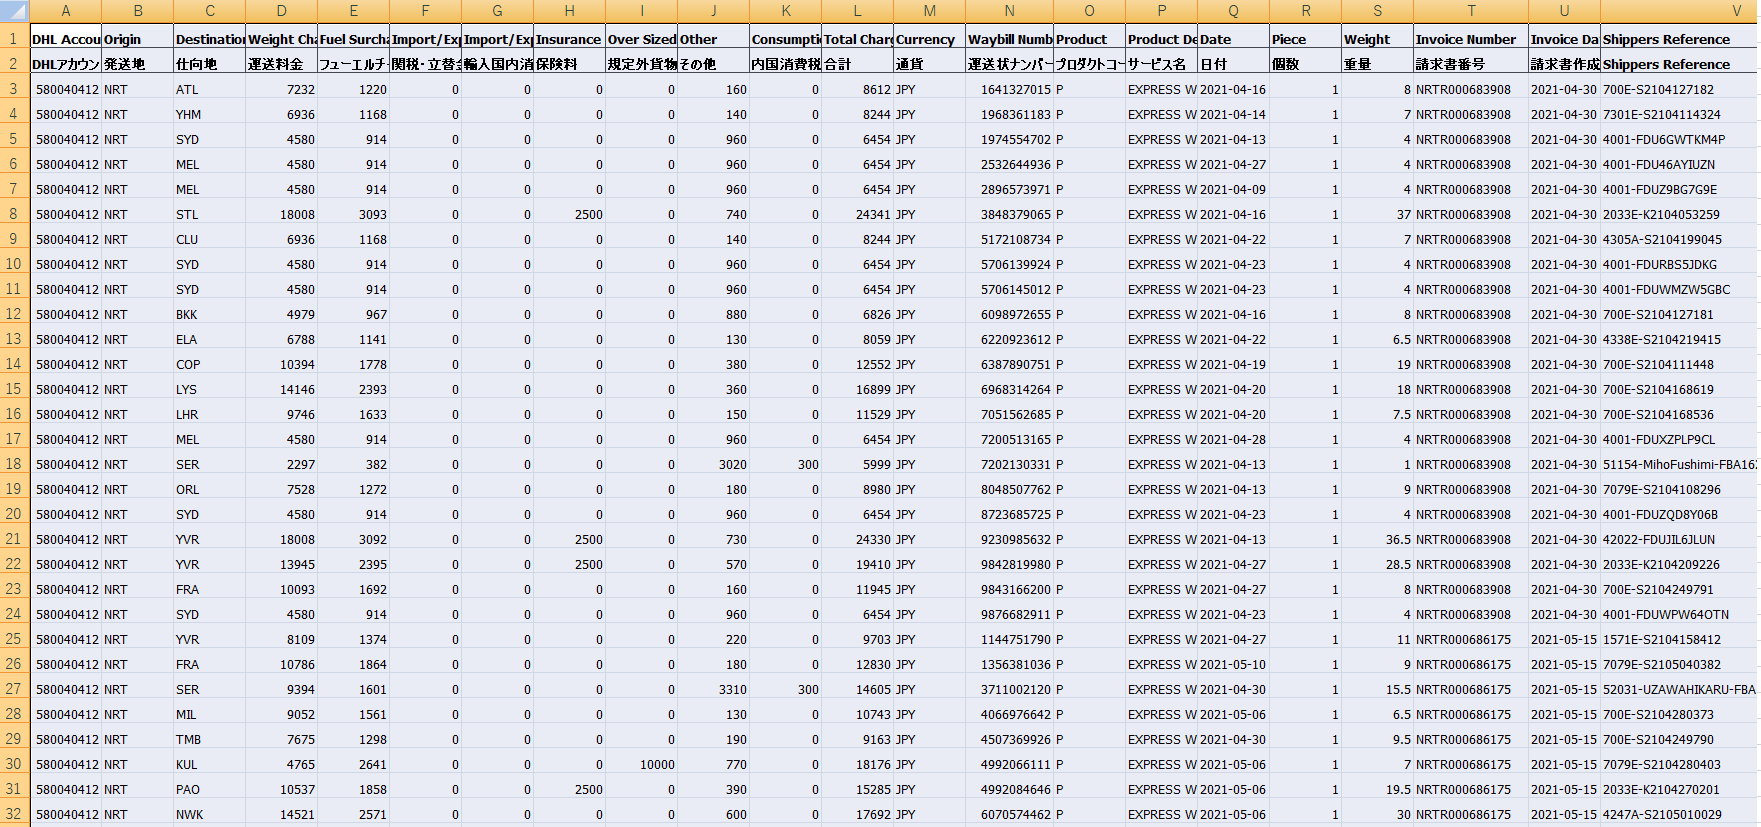Click waybill number '1641327015'
1761x827 pixels.
(x=1010, y=89)
